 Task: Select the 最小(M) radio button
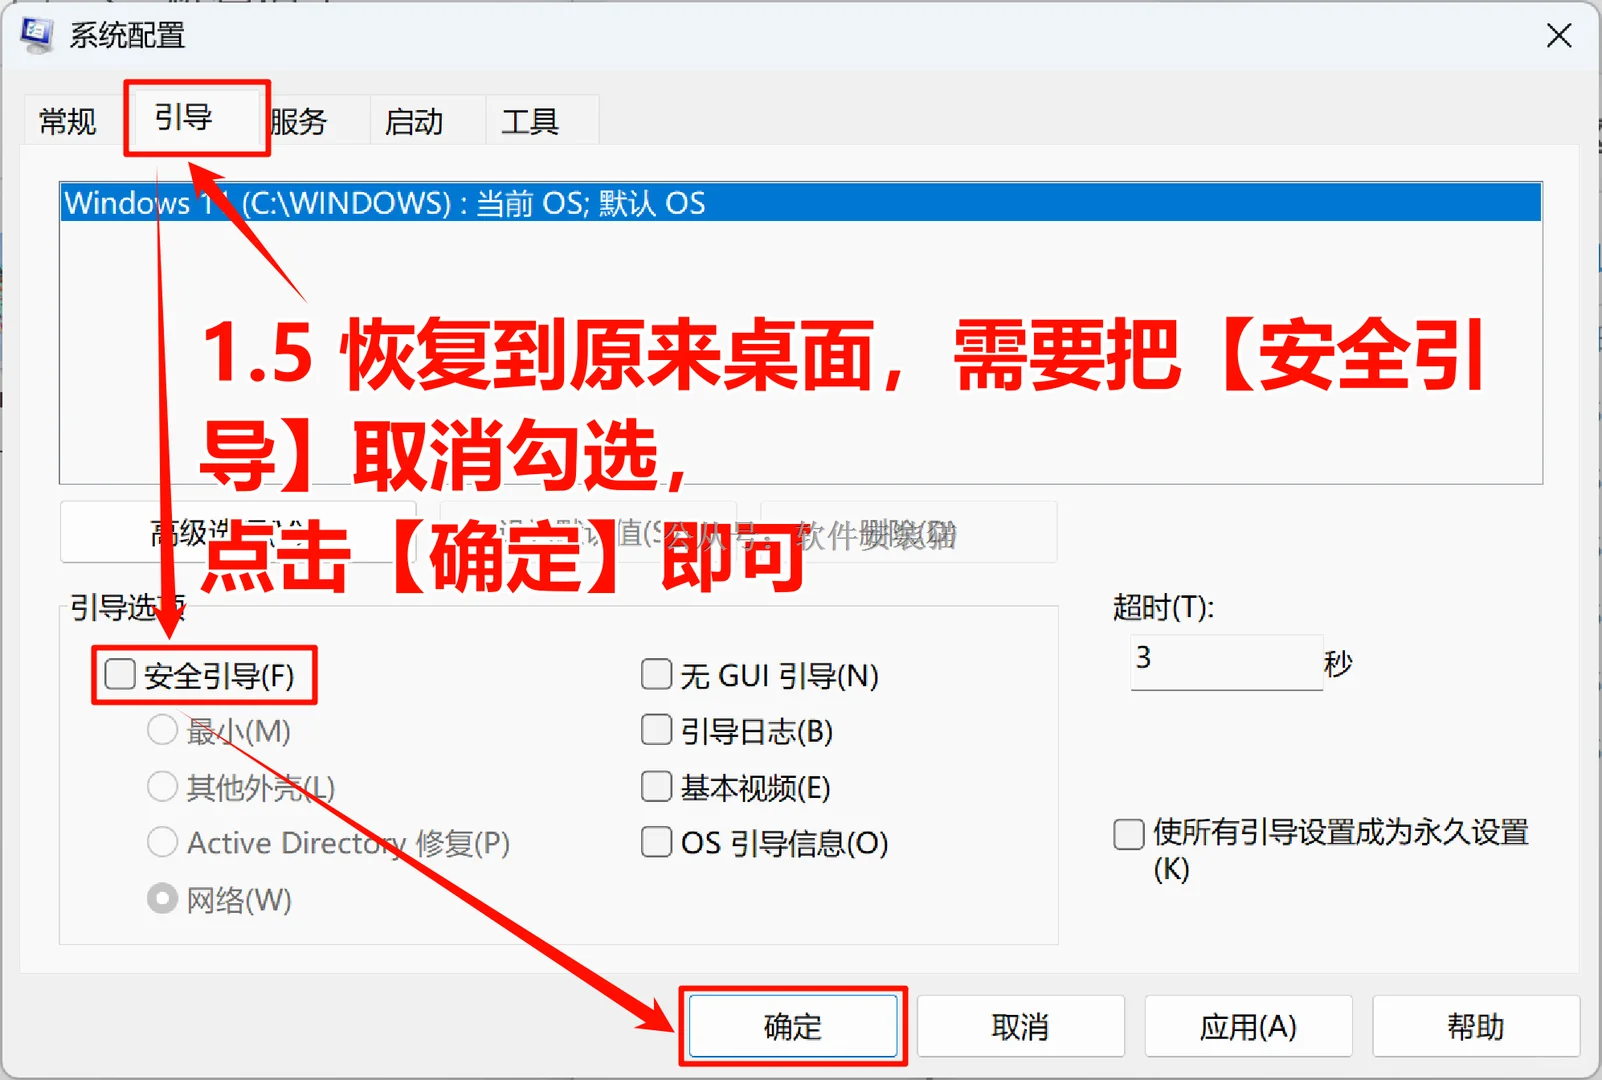[x=162, y=730]
